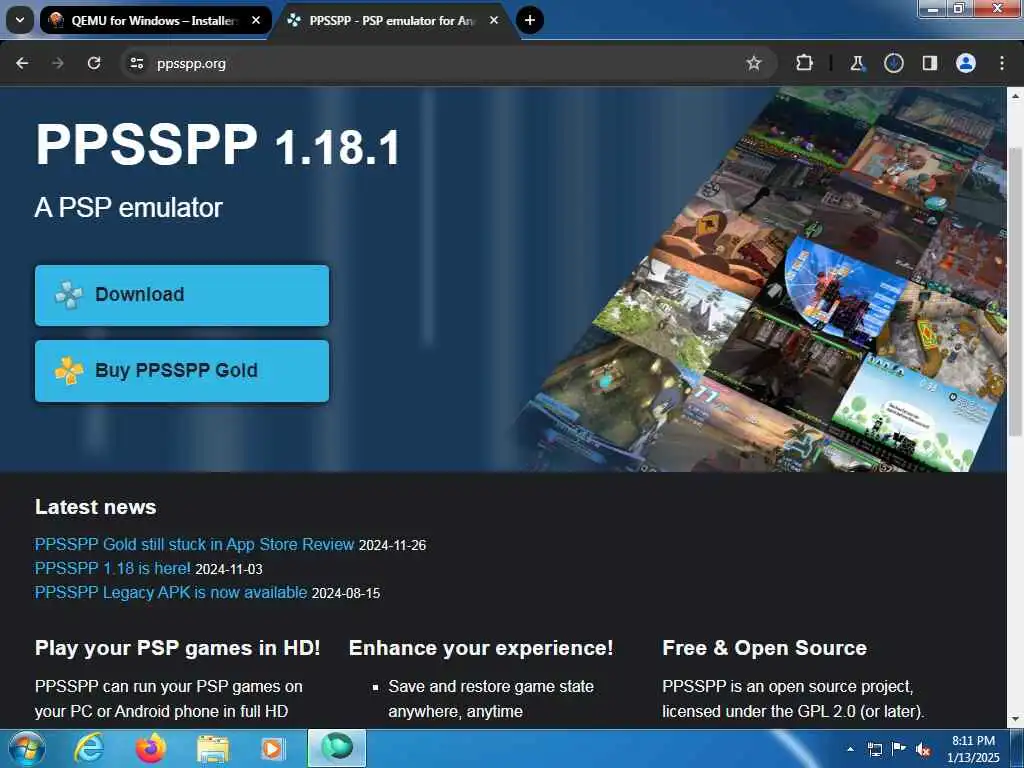Open Action Center flag icon

[899, 749]
